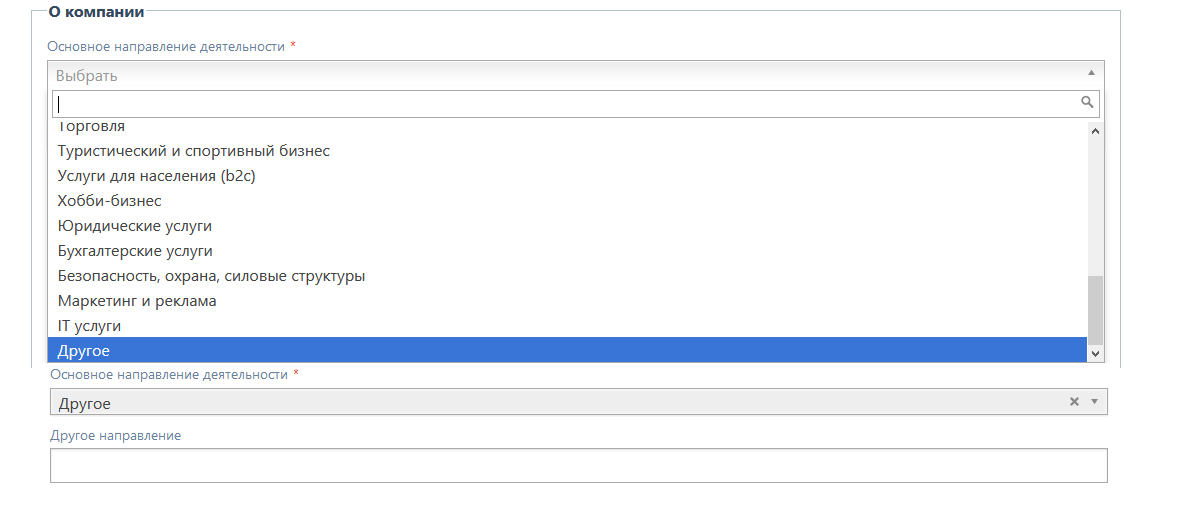
Task: Pick Маркетинг и реклама option
Action: click(x=137, y=301)
